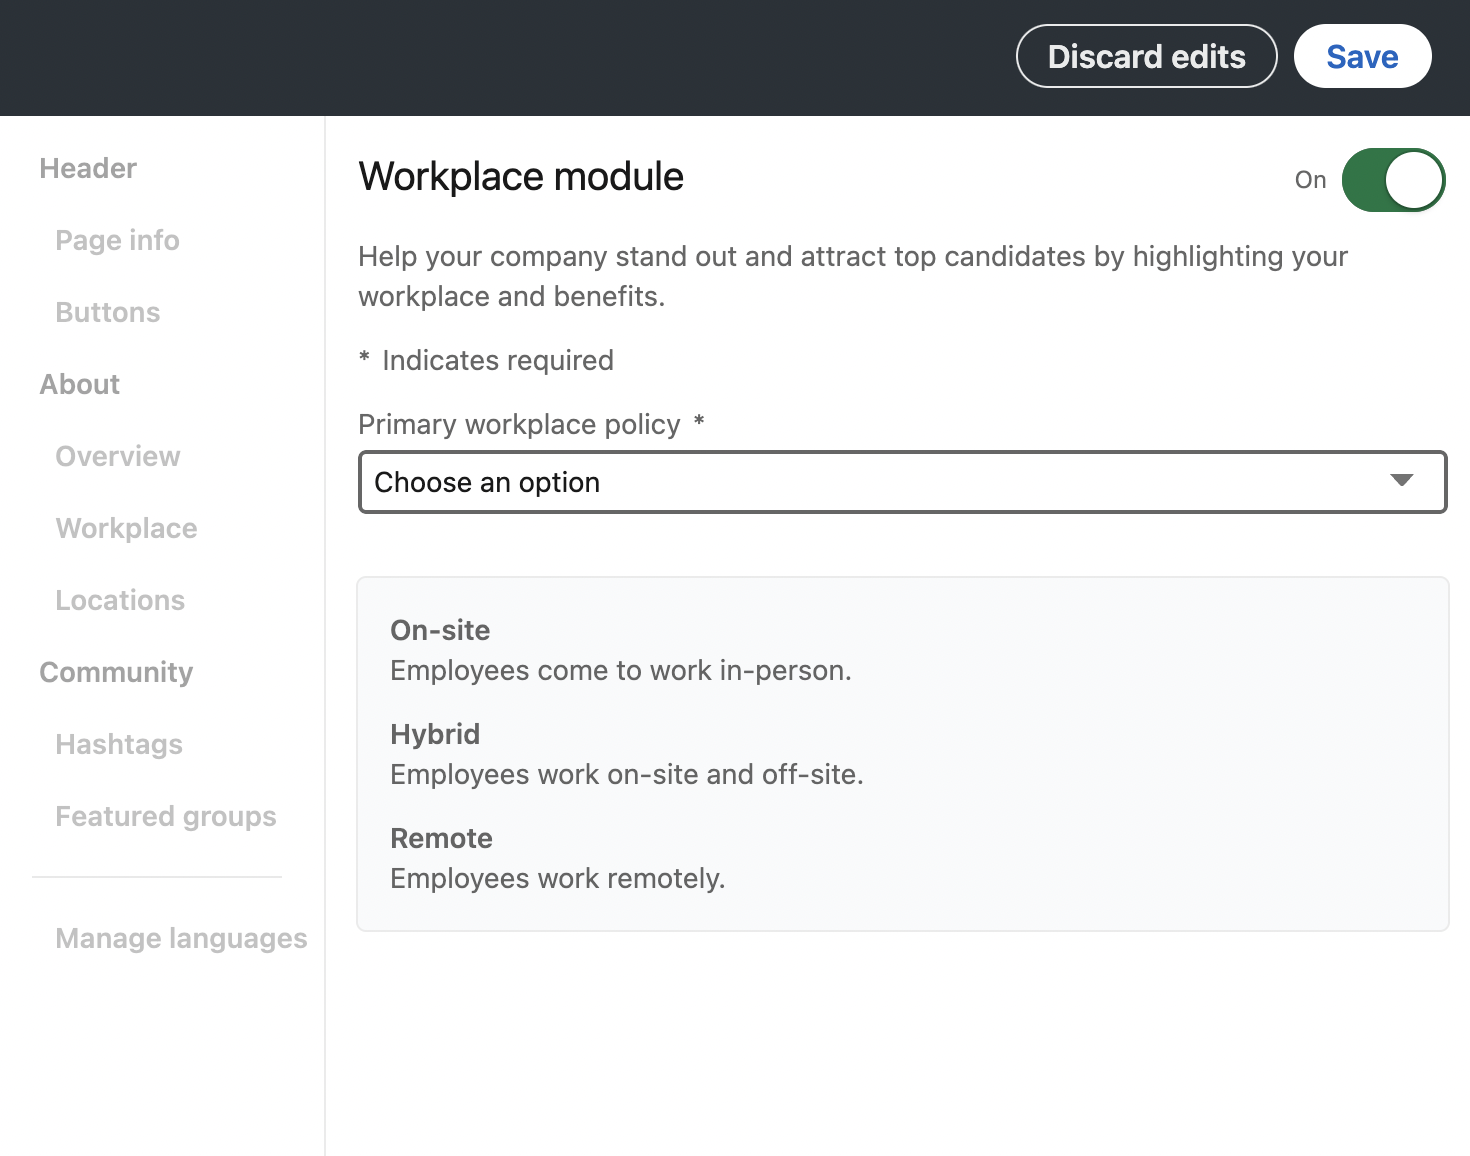Click the Hybrid policy description
The image size is (1470, 1156).
point(626,774)
